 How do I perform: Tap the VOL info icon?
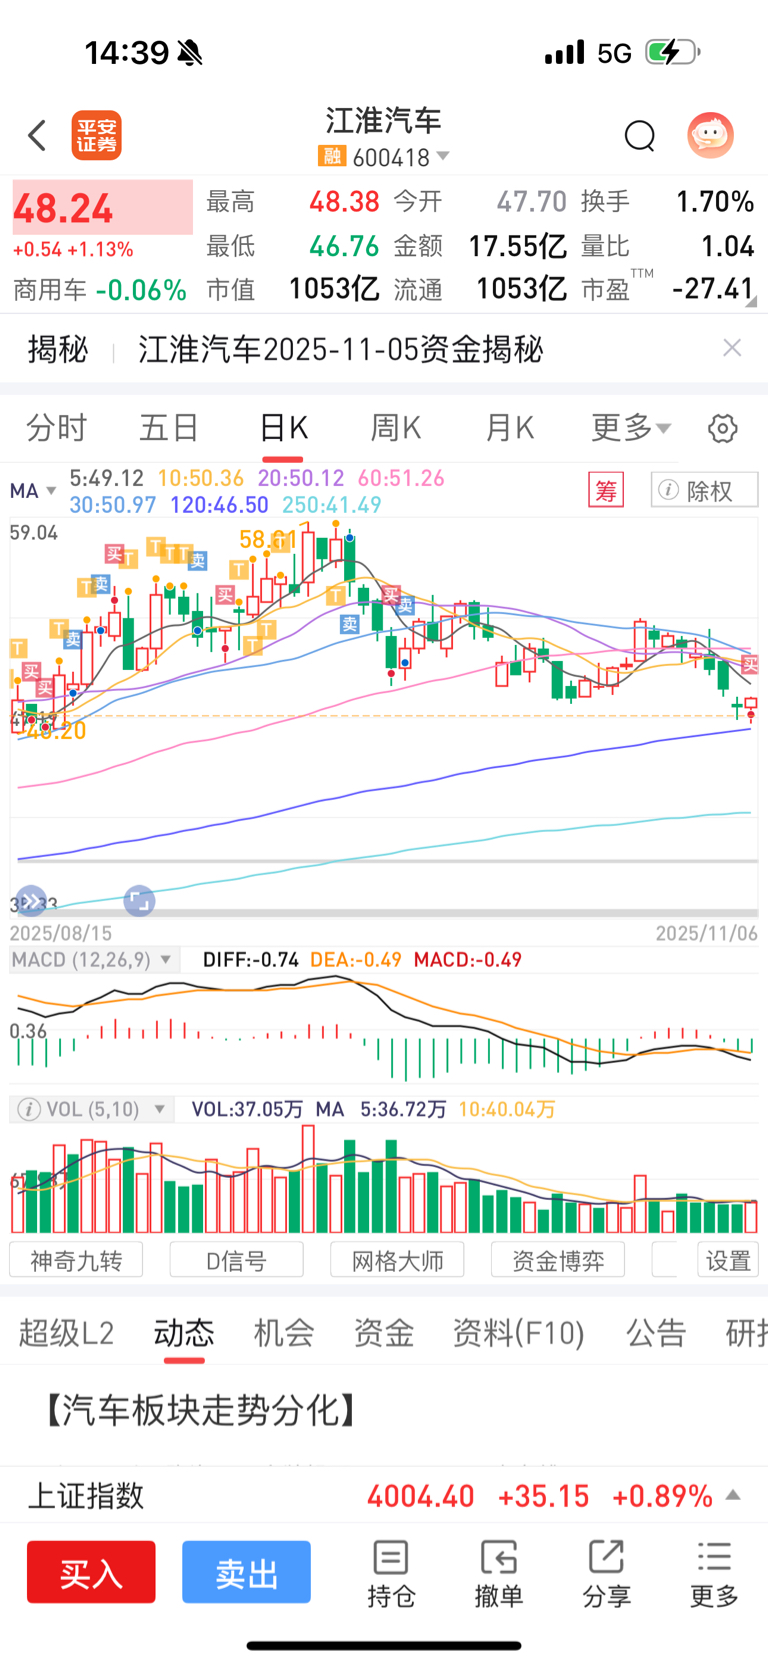(x=30, y=1109)
